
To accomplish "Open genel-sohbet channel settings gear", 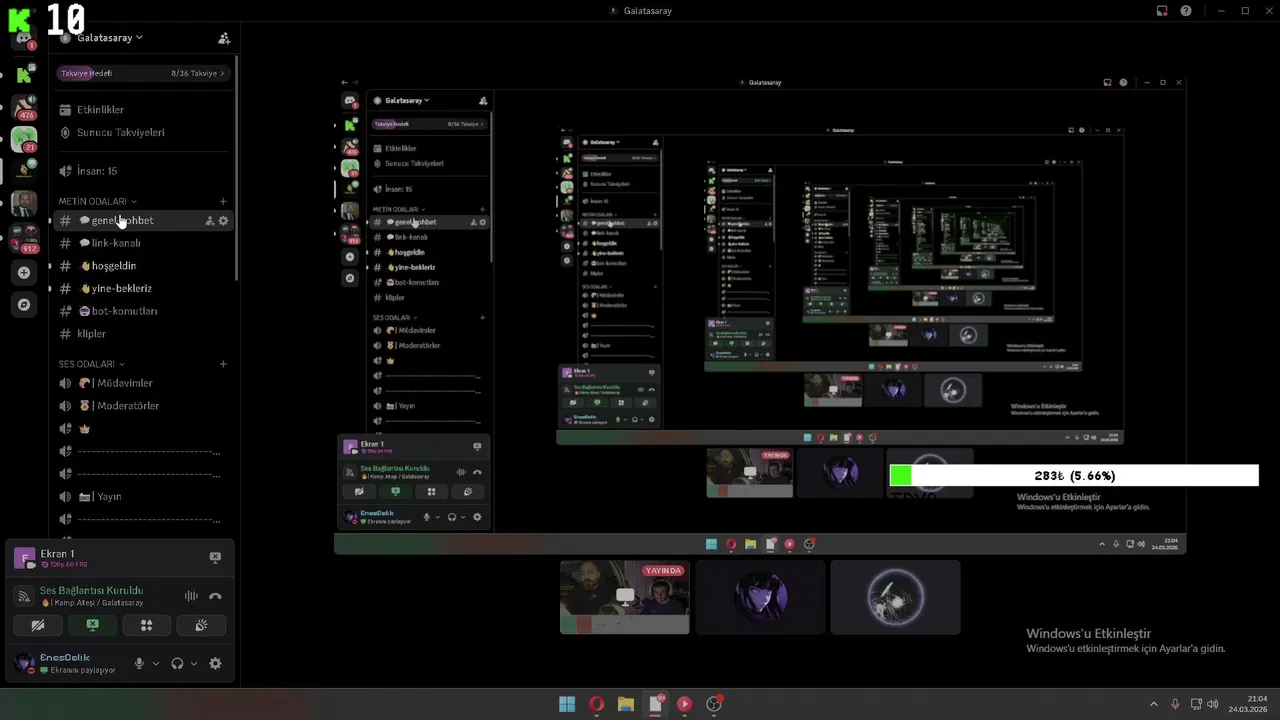I will coord(223,221).
